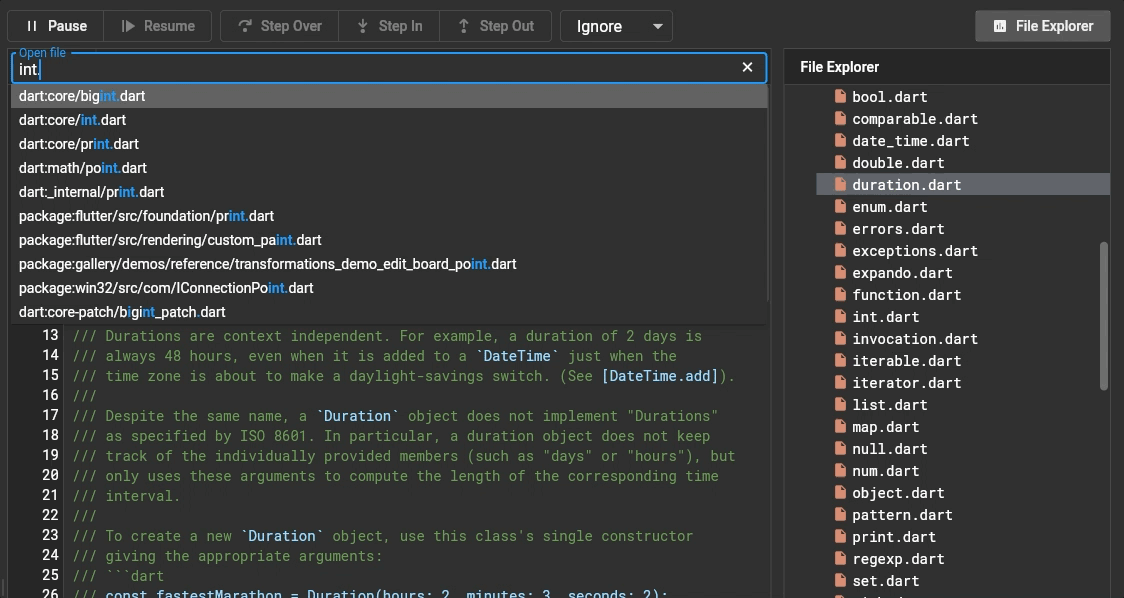The height and width of the screenshot is (598, 1124).
Task: Select flutter rendering custom_paint.dart suggestion
Action: (389, 240)
